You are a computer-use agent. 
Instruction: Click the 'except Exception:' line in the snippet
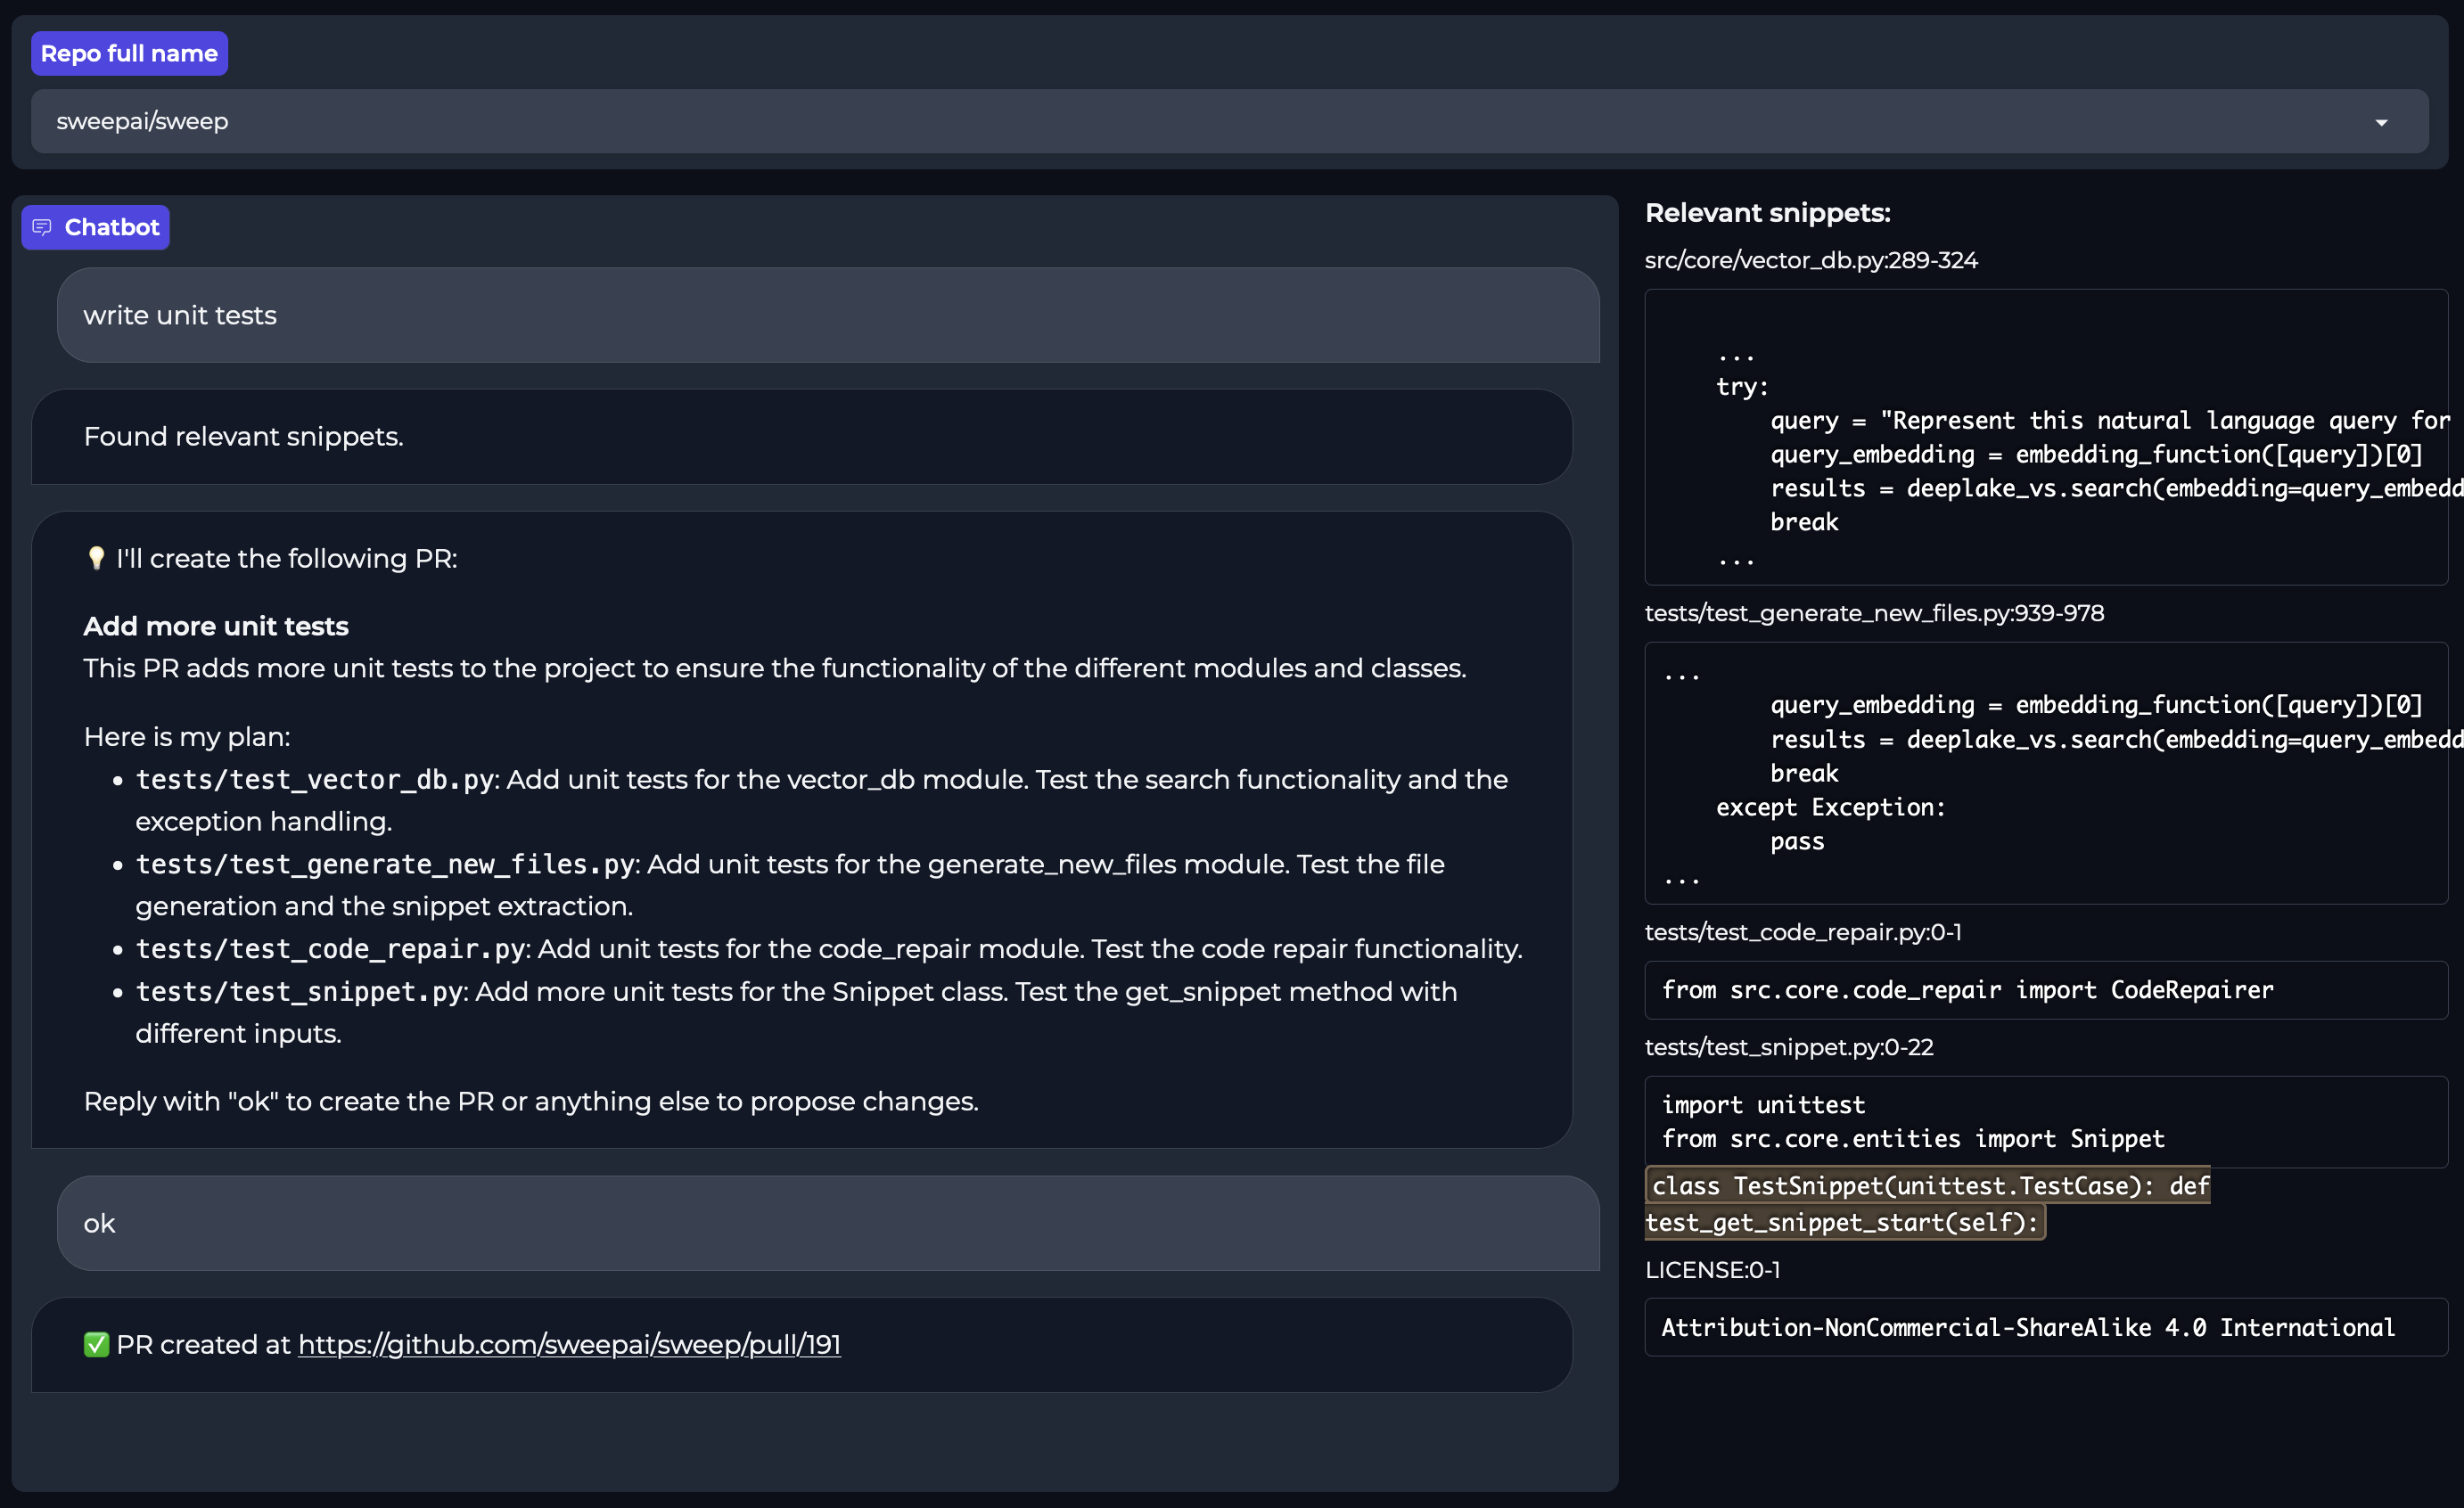(1831, 807)
